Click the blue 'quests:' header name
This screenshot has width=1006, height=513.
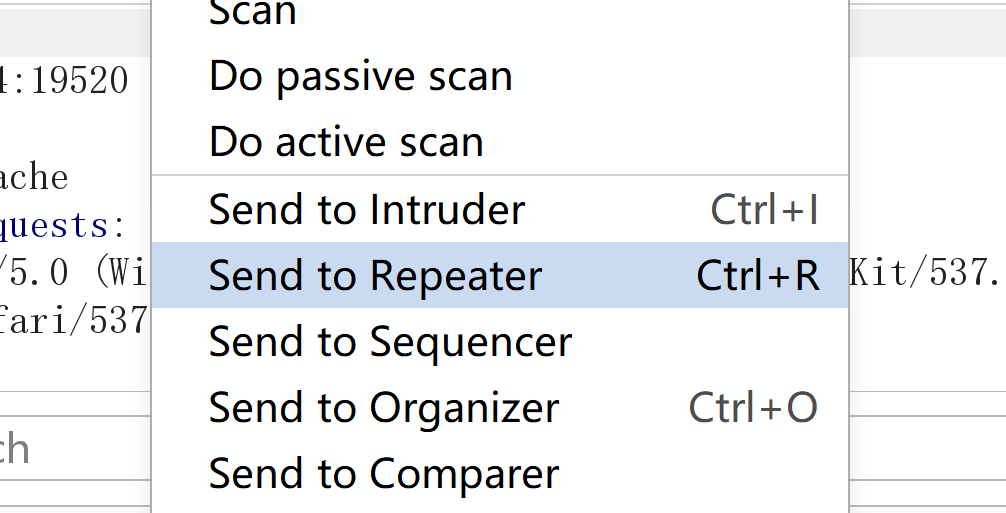pyautogui.click(x=62, y=225)
